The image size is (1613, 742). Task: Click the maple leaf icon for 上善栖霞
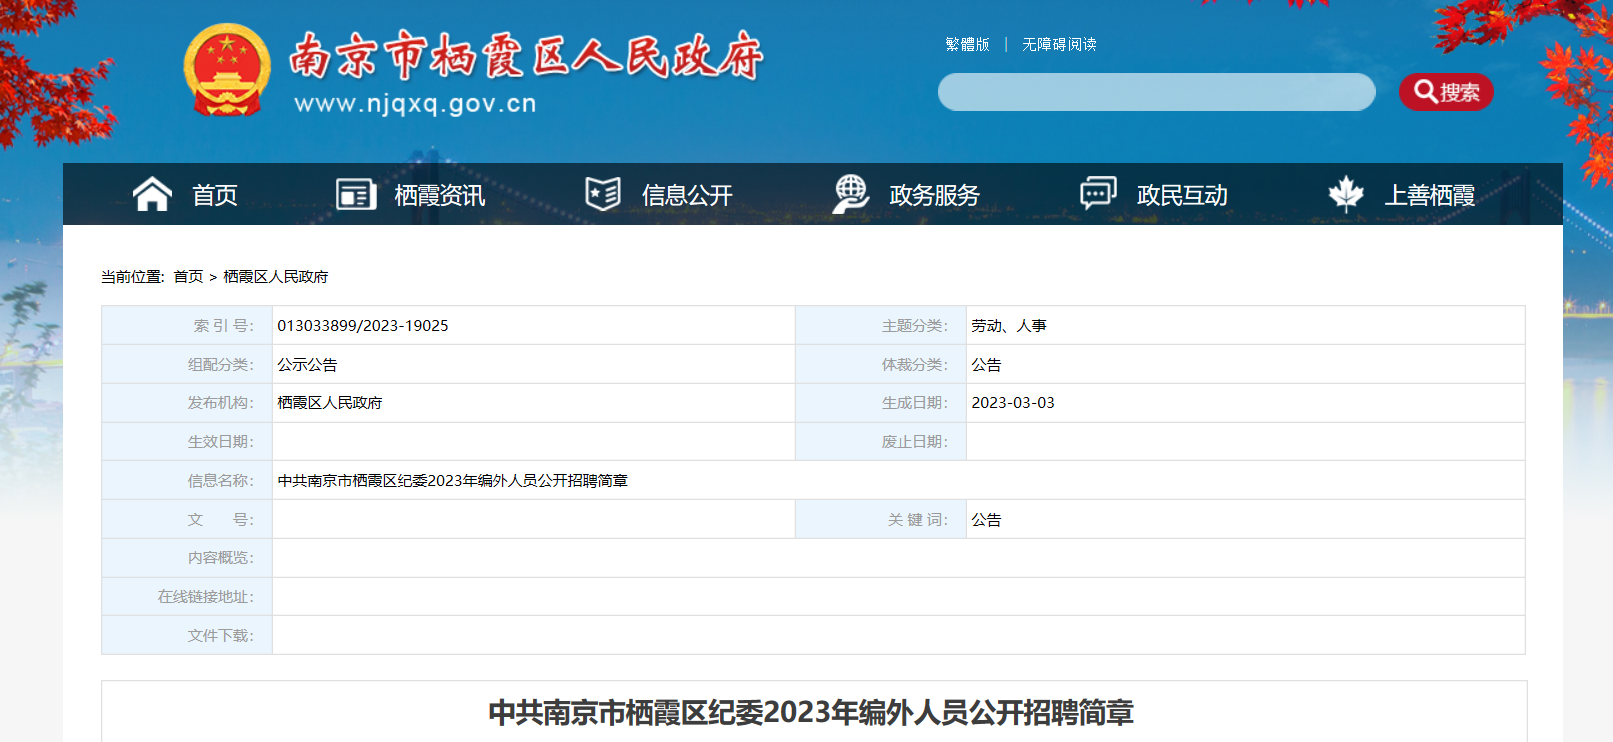(1346, 194)
